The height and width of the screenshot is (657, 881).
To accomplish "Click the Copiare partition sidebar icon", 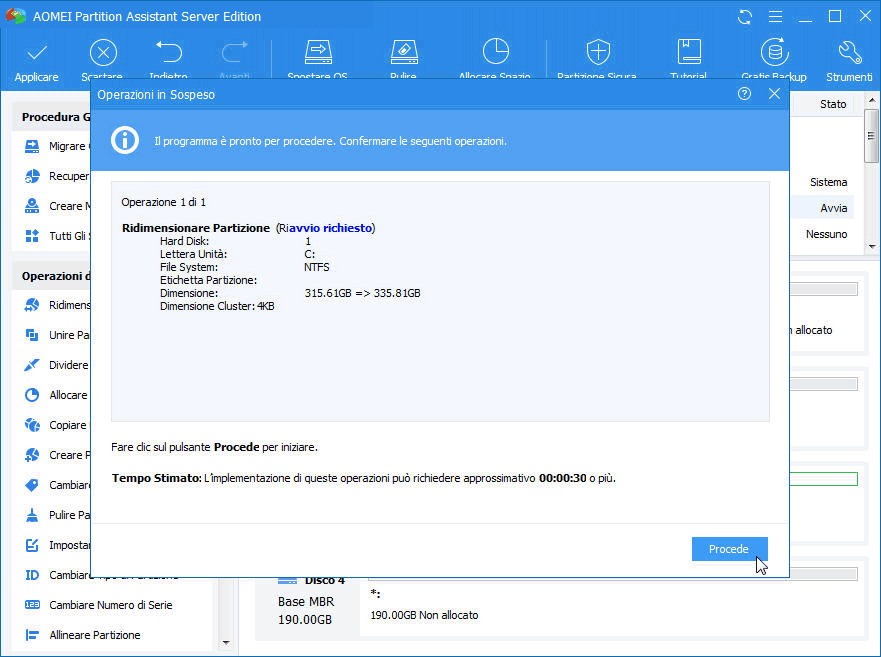I will 32,425.
